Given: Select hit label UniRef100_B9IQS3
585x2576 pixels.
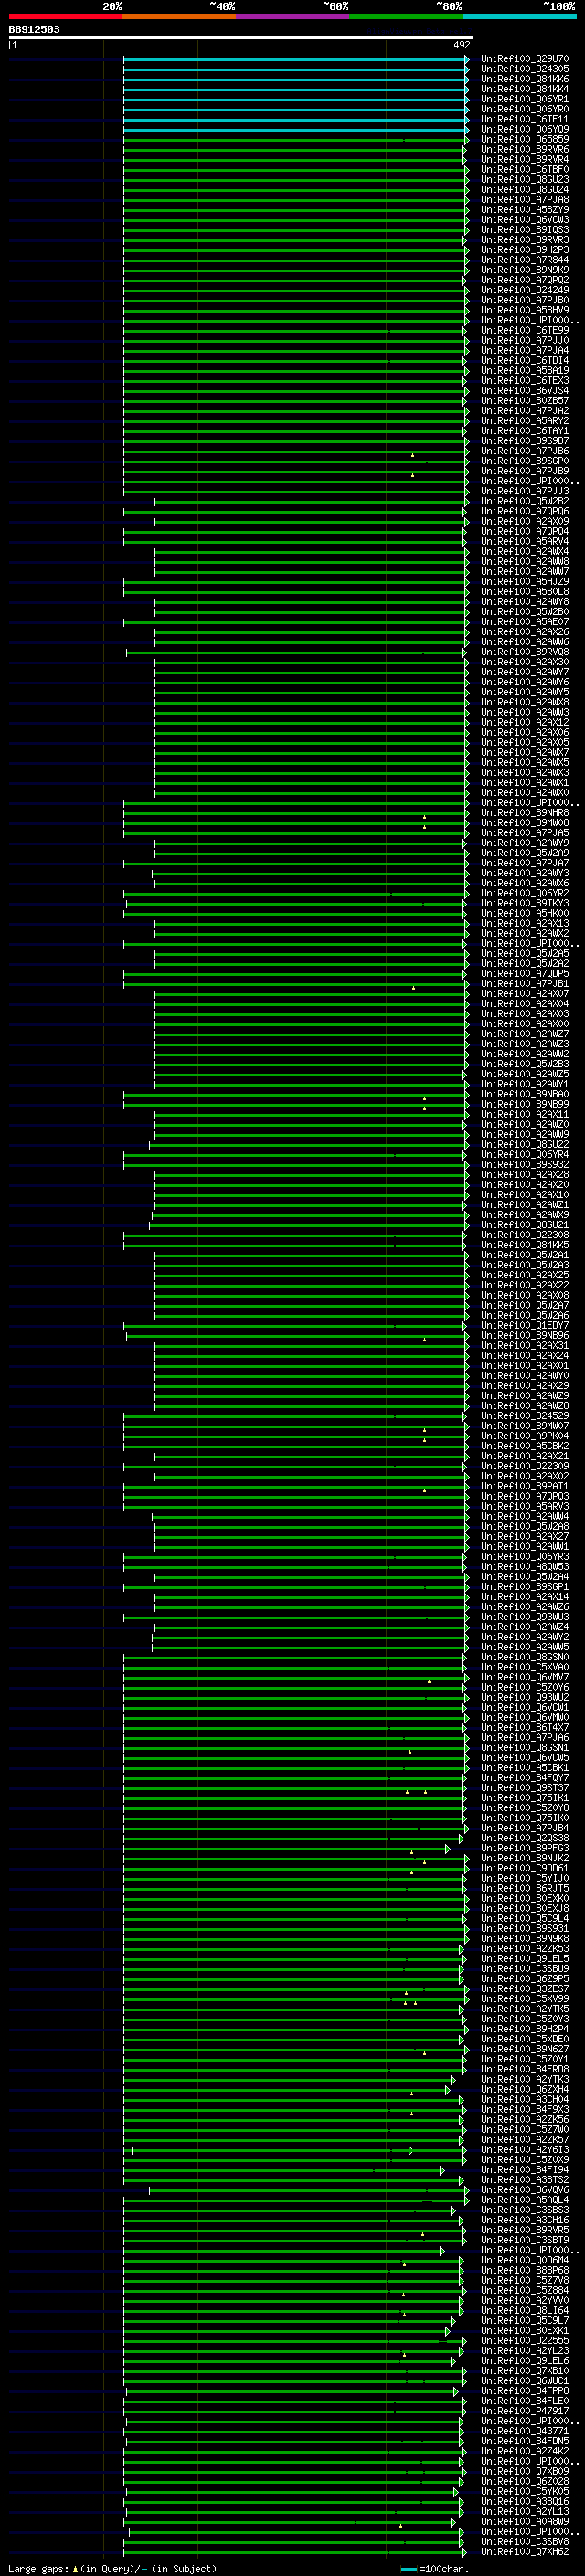Looking at the screenshot, I should 524,230.
